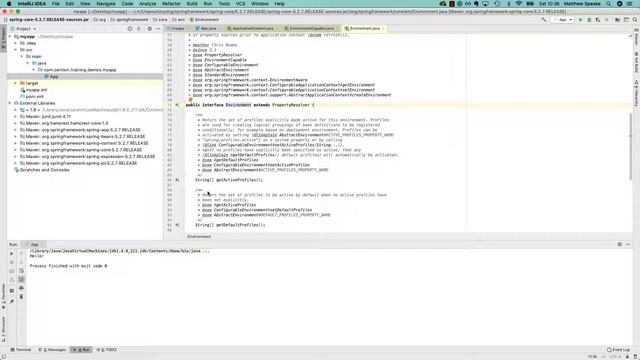
Task: Hide the Run panel with minus icon
Action: point(628,244)
